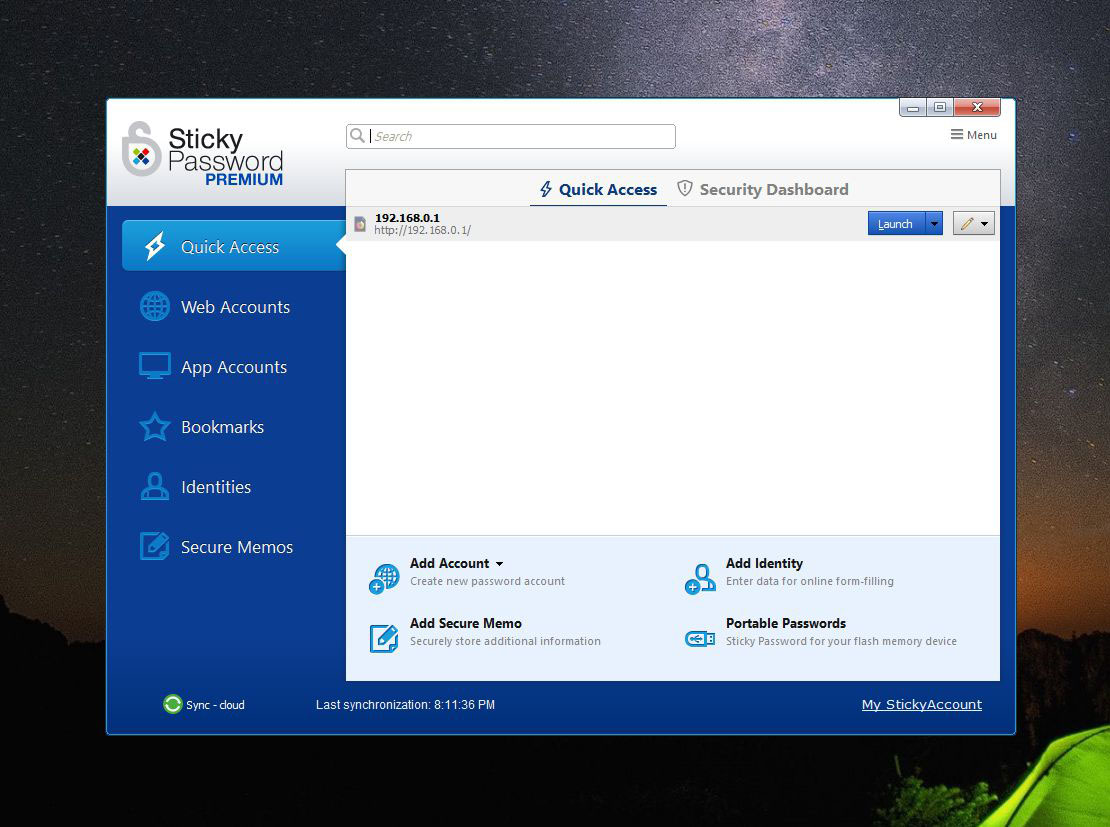Select the 192.168.0.1 entry title

tap(407, 217)
